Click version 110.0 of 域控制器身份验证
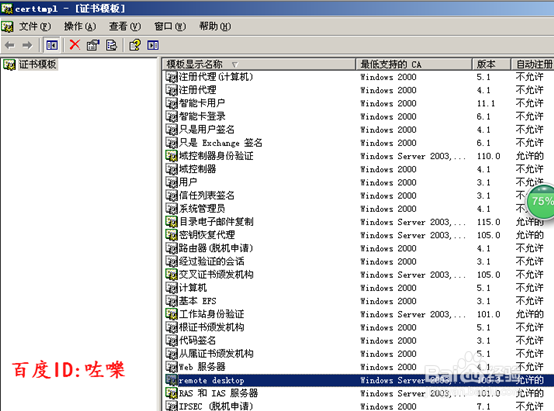Image resolution: width=554 pixels, height=411 pixels. 488,156
